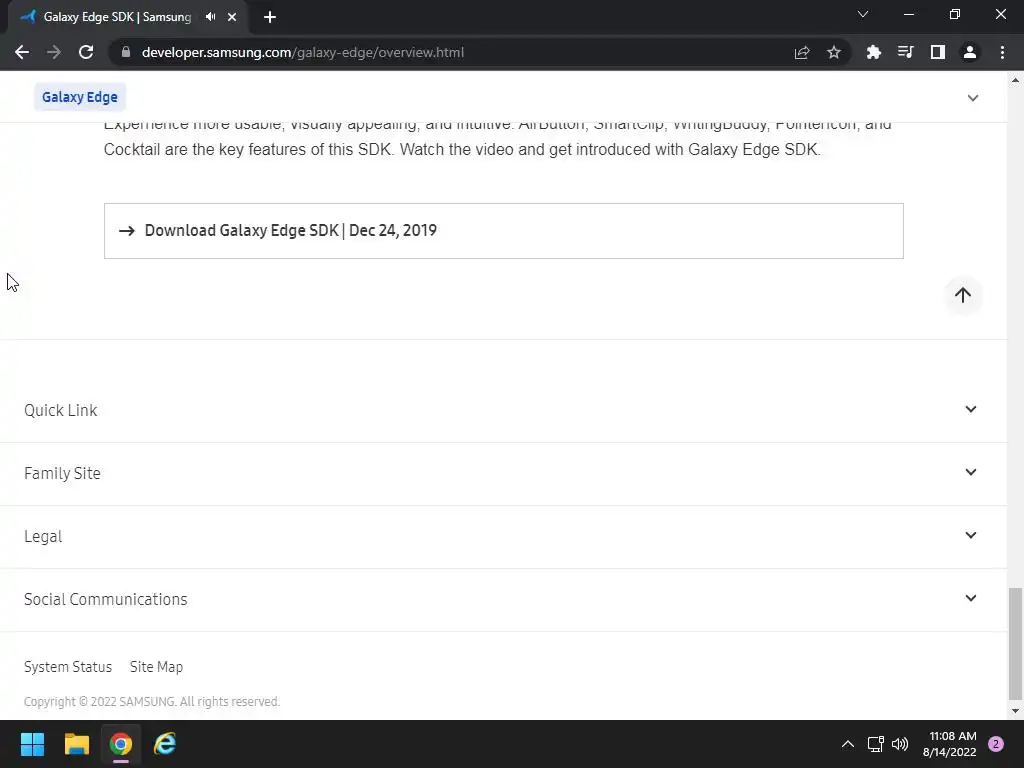Bookmark this page with star icon

834,52
